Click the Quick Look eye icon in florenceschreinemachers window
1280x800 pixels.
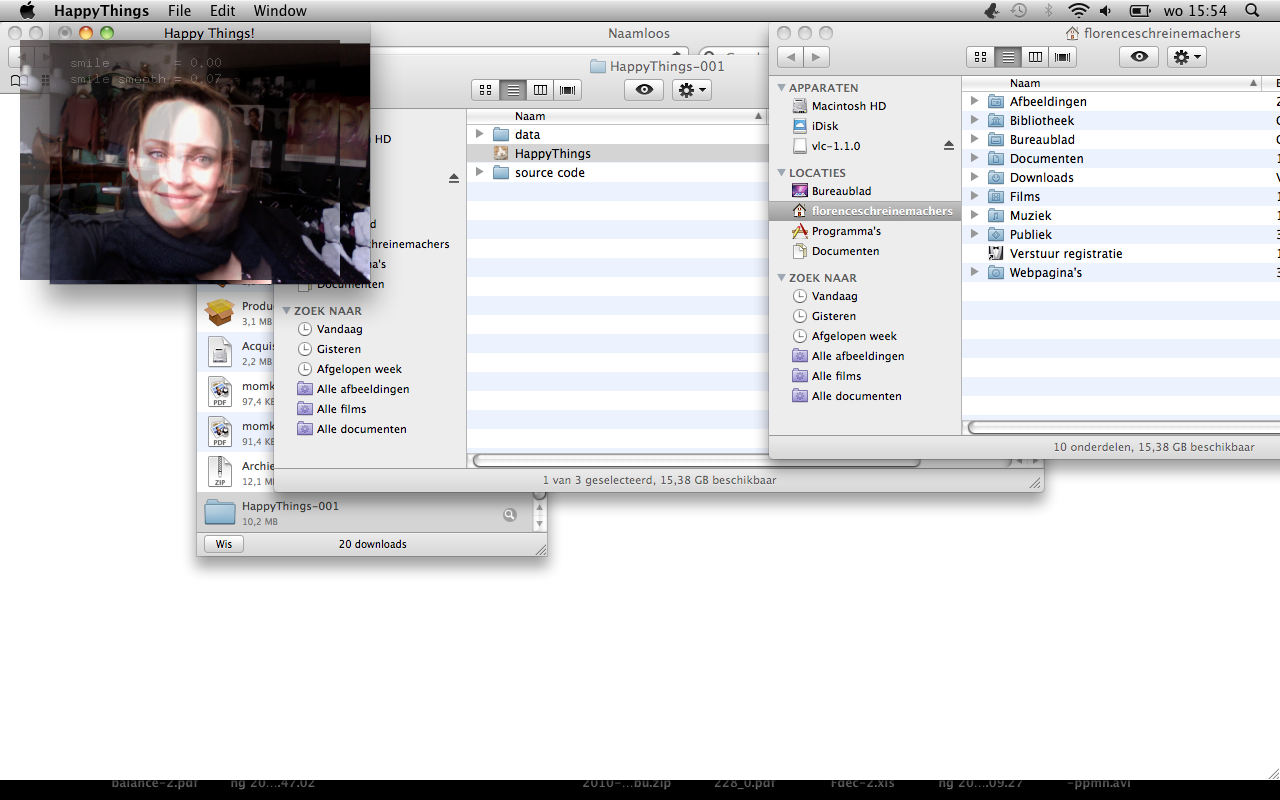tap(1139, 57)
